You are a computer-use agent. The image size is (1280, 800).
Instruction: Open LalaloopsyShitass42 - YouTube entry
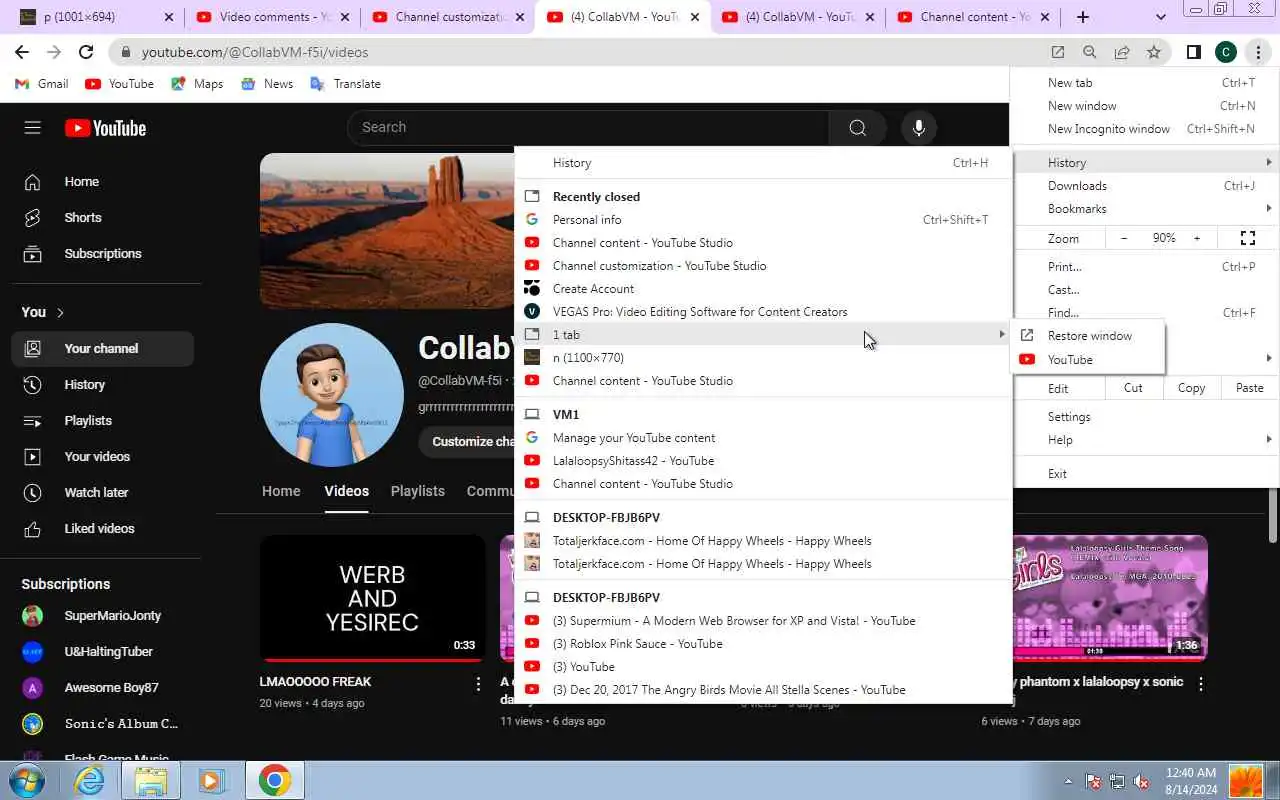(765, 461)
